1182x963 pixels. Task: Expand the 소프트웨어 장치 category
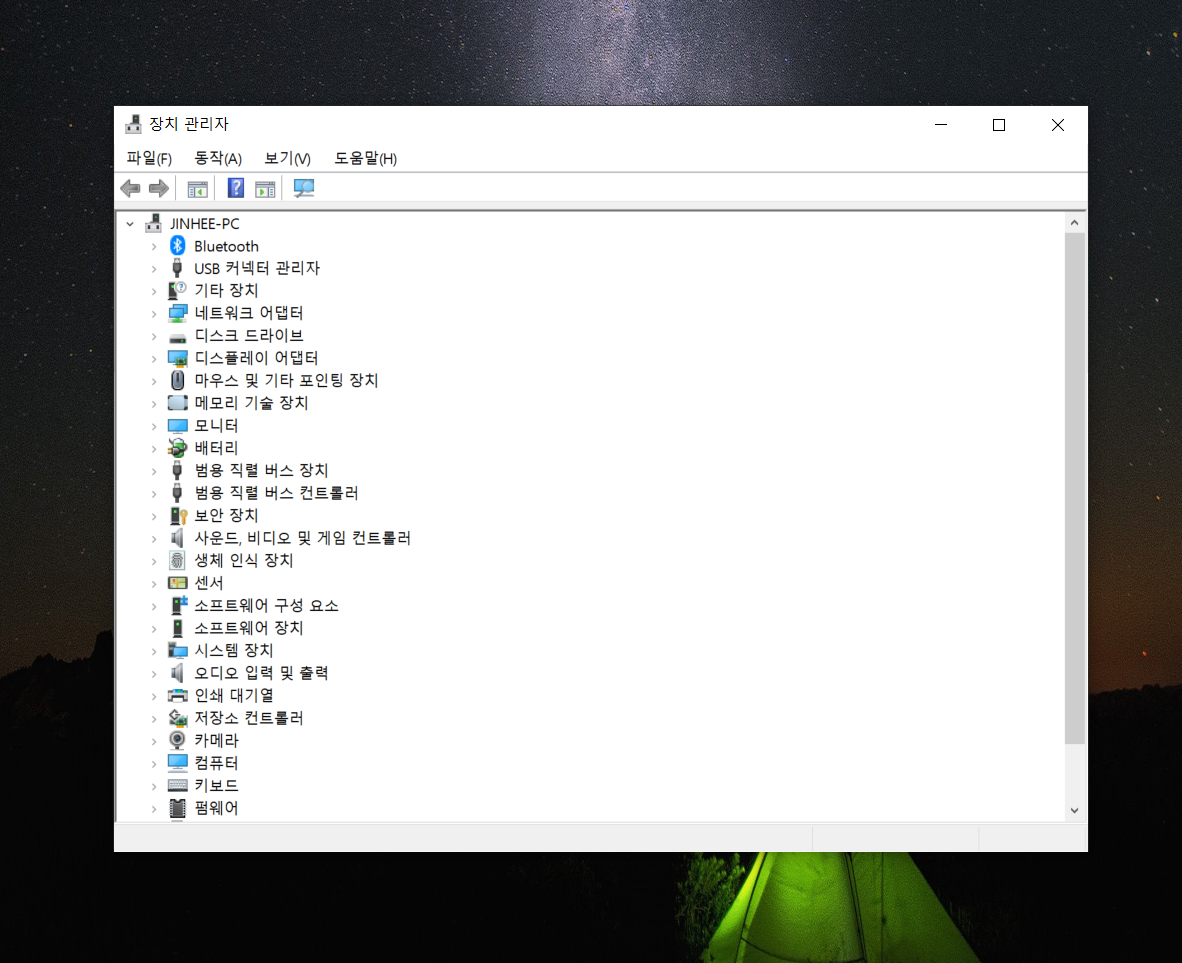click(154, 628)
